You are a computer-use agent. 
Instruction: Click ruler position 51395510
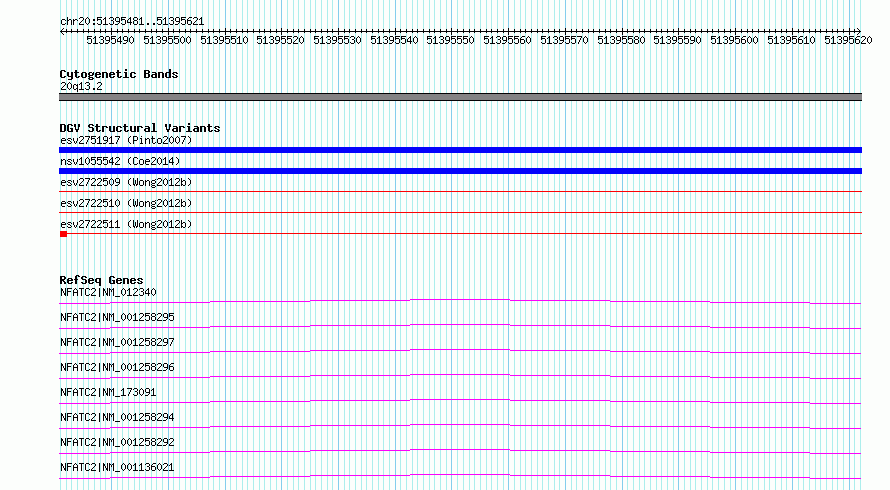(224, 40)
